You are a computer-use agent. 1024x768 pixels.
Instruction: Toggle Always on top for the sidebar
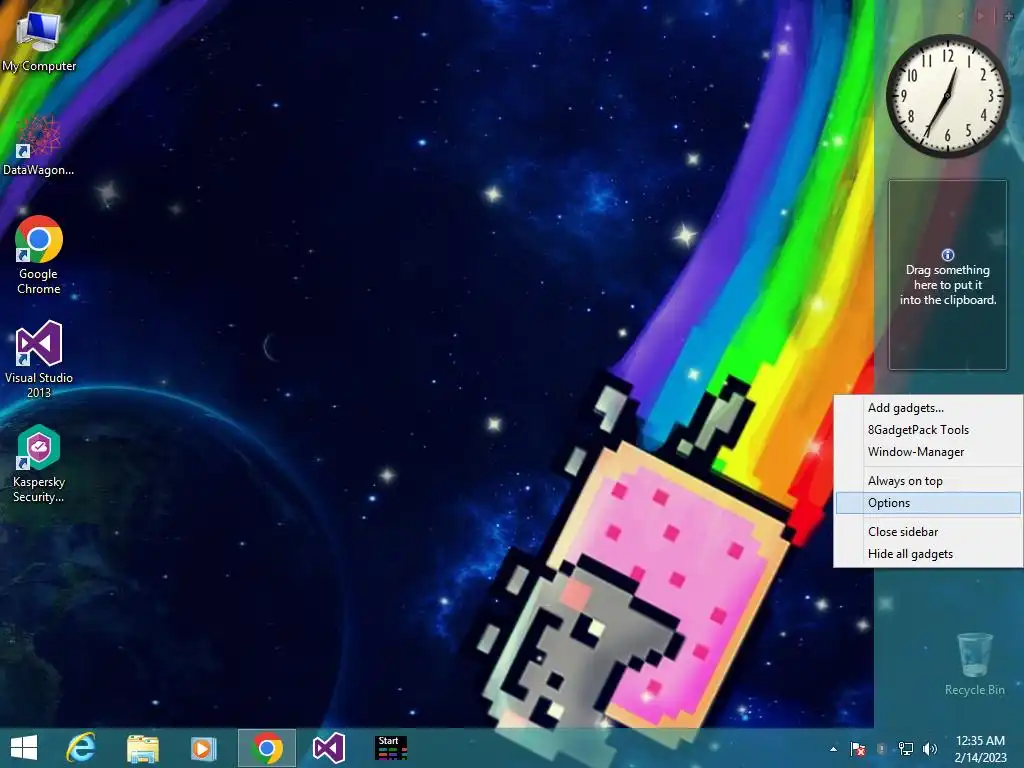(928, 481)
